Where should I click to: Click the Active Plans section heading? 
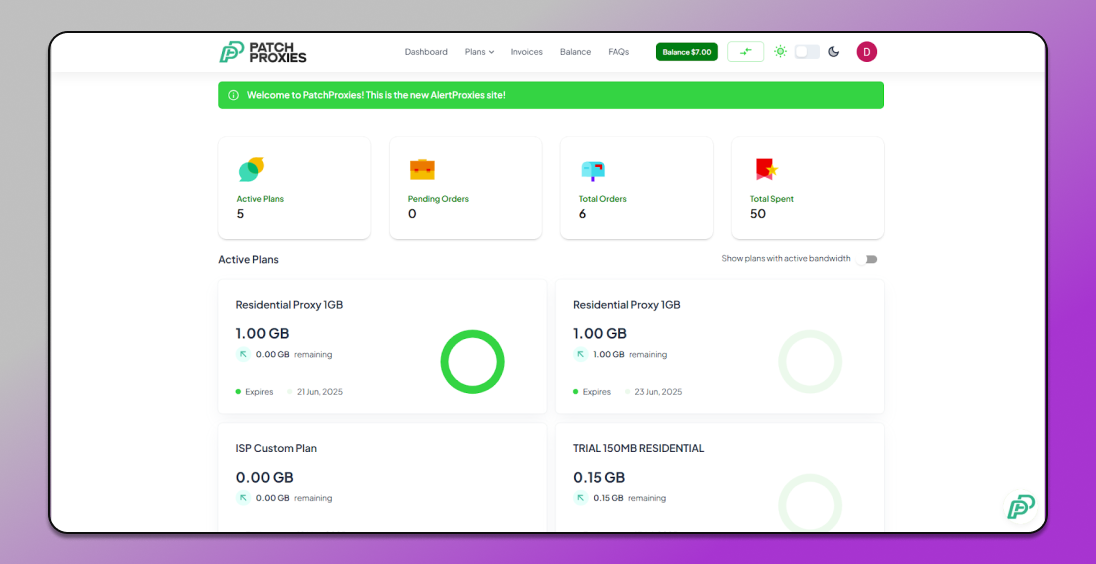click(x=248, y=259)
